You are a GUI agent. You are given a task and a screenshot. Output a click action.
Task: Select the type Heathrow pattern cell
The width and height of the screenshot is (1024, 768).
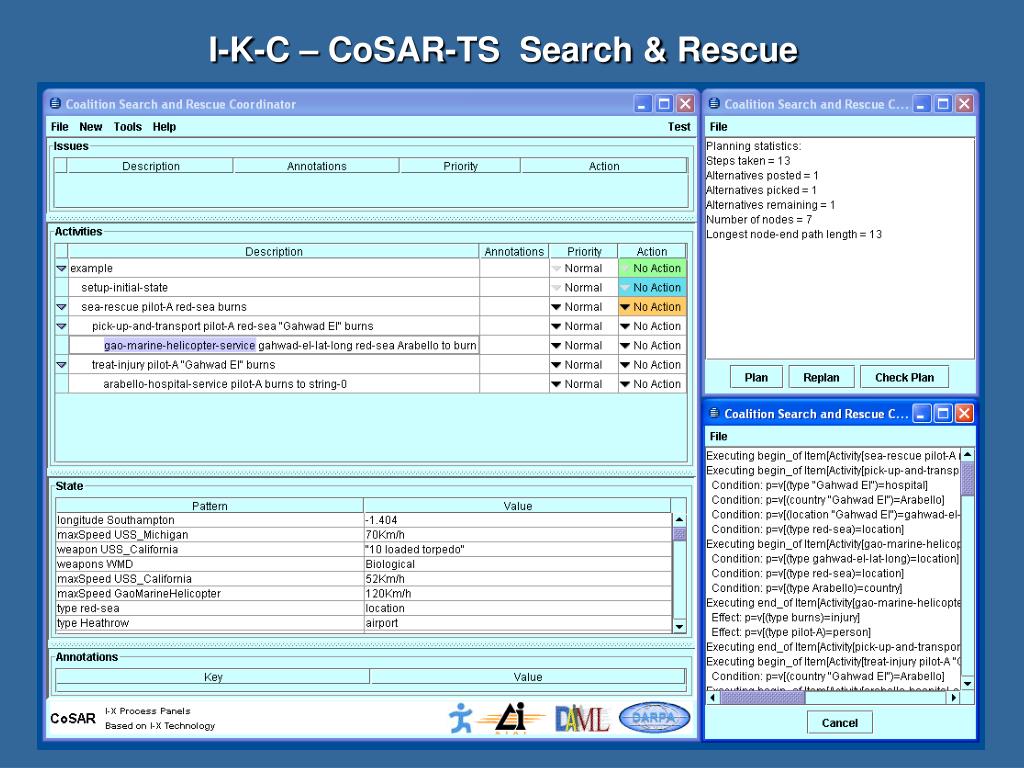pos(210,623)
